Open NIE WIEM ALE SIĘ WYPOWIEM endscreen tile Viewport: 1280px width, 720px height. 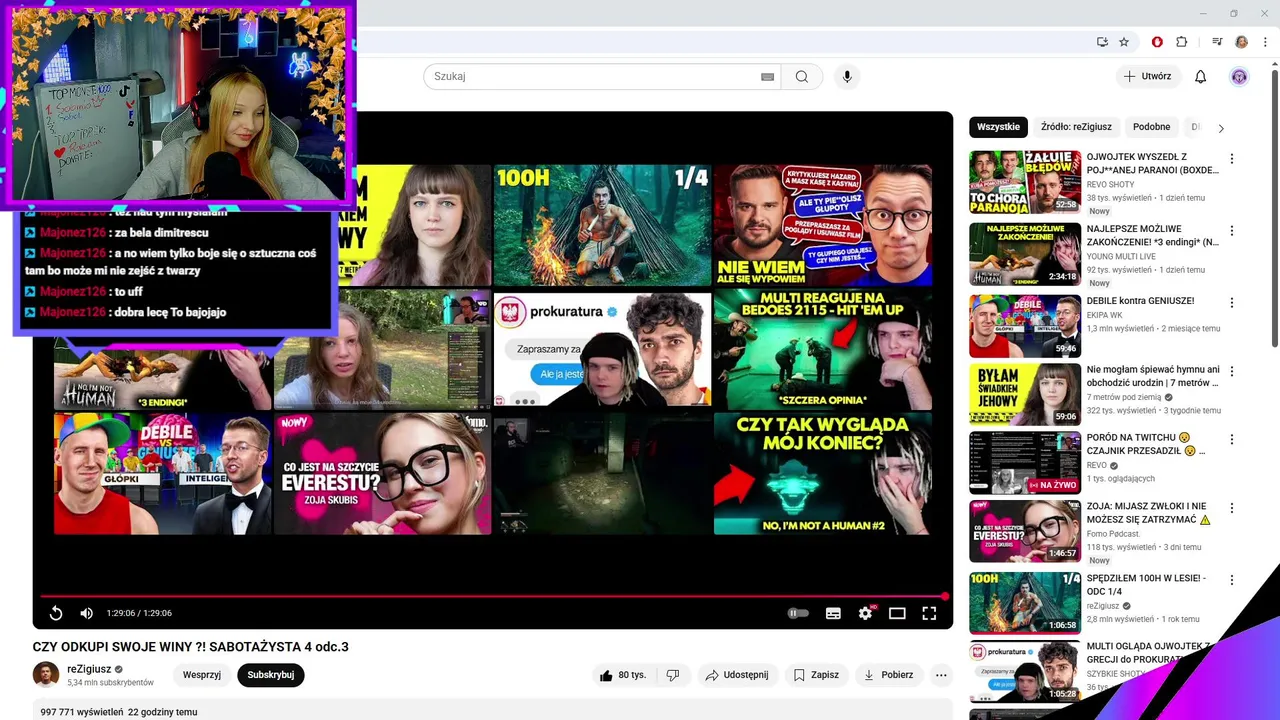pos(822,226)
